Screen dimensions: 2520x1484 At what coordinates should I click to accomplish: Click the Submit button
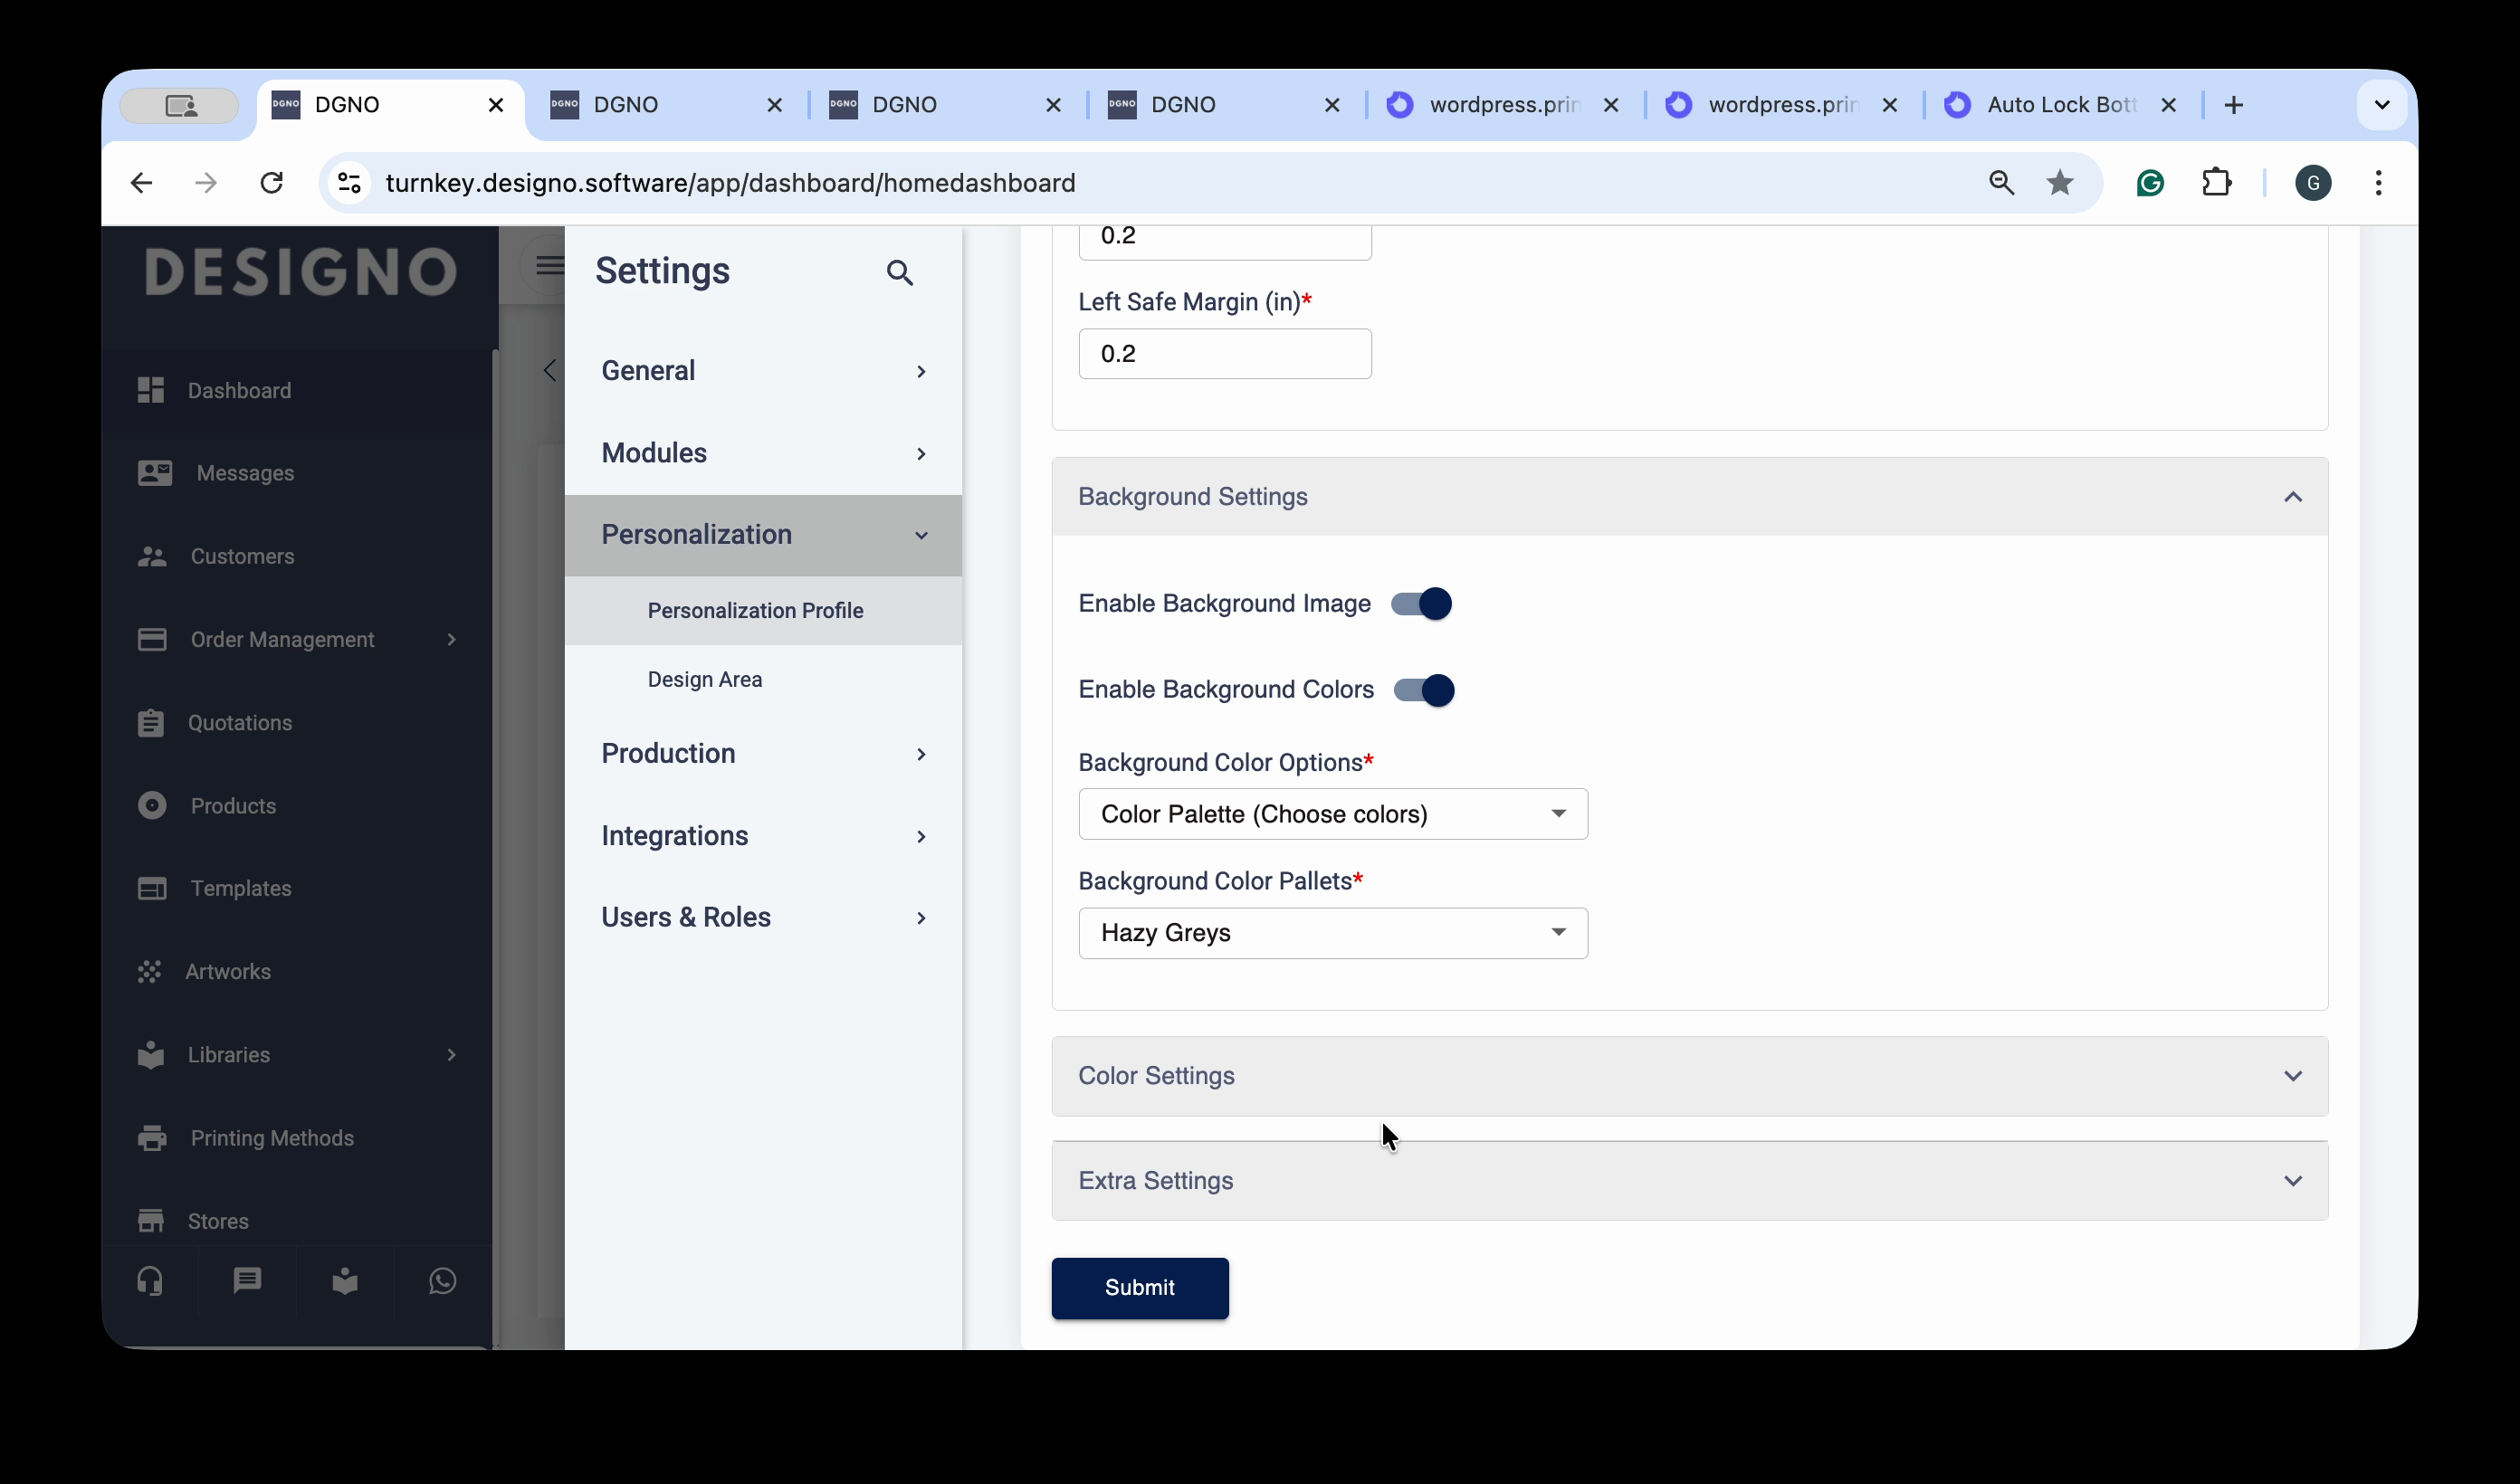[x=1139, y=1288]
